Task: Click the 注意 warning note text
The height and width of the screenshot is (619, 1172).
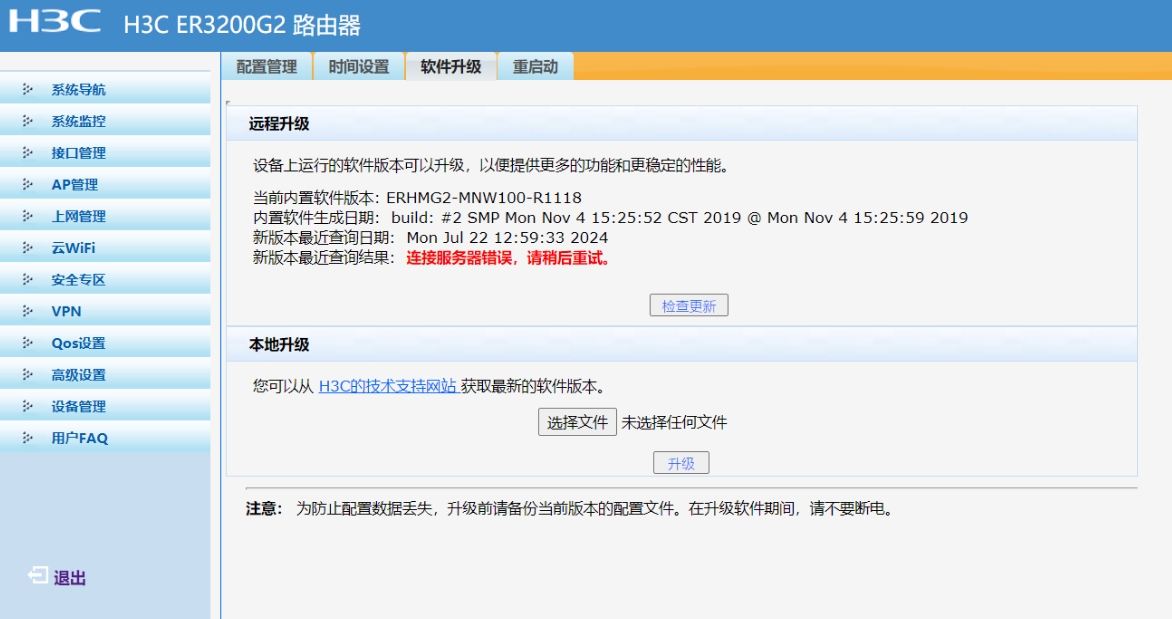Action: point(570,509)
